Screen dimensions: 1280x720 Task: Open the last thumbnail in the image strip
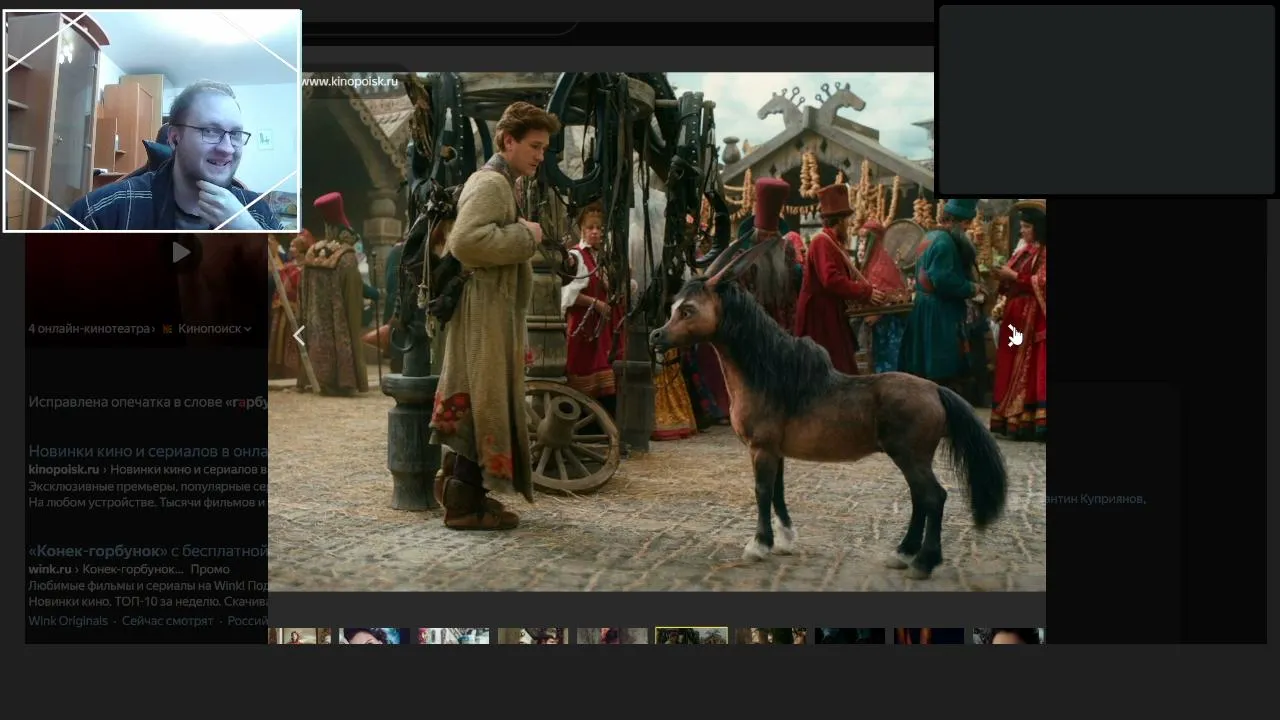click(1009, 636)
